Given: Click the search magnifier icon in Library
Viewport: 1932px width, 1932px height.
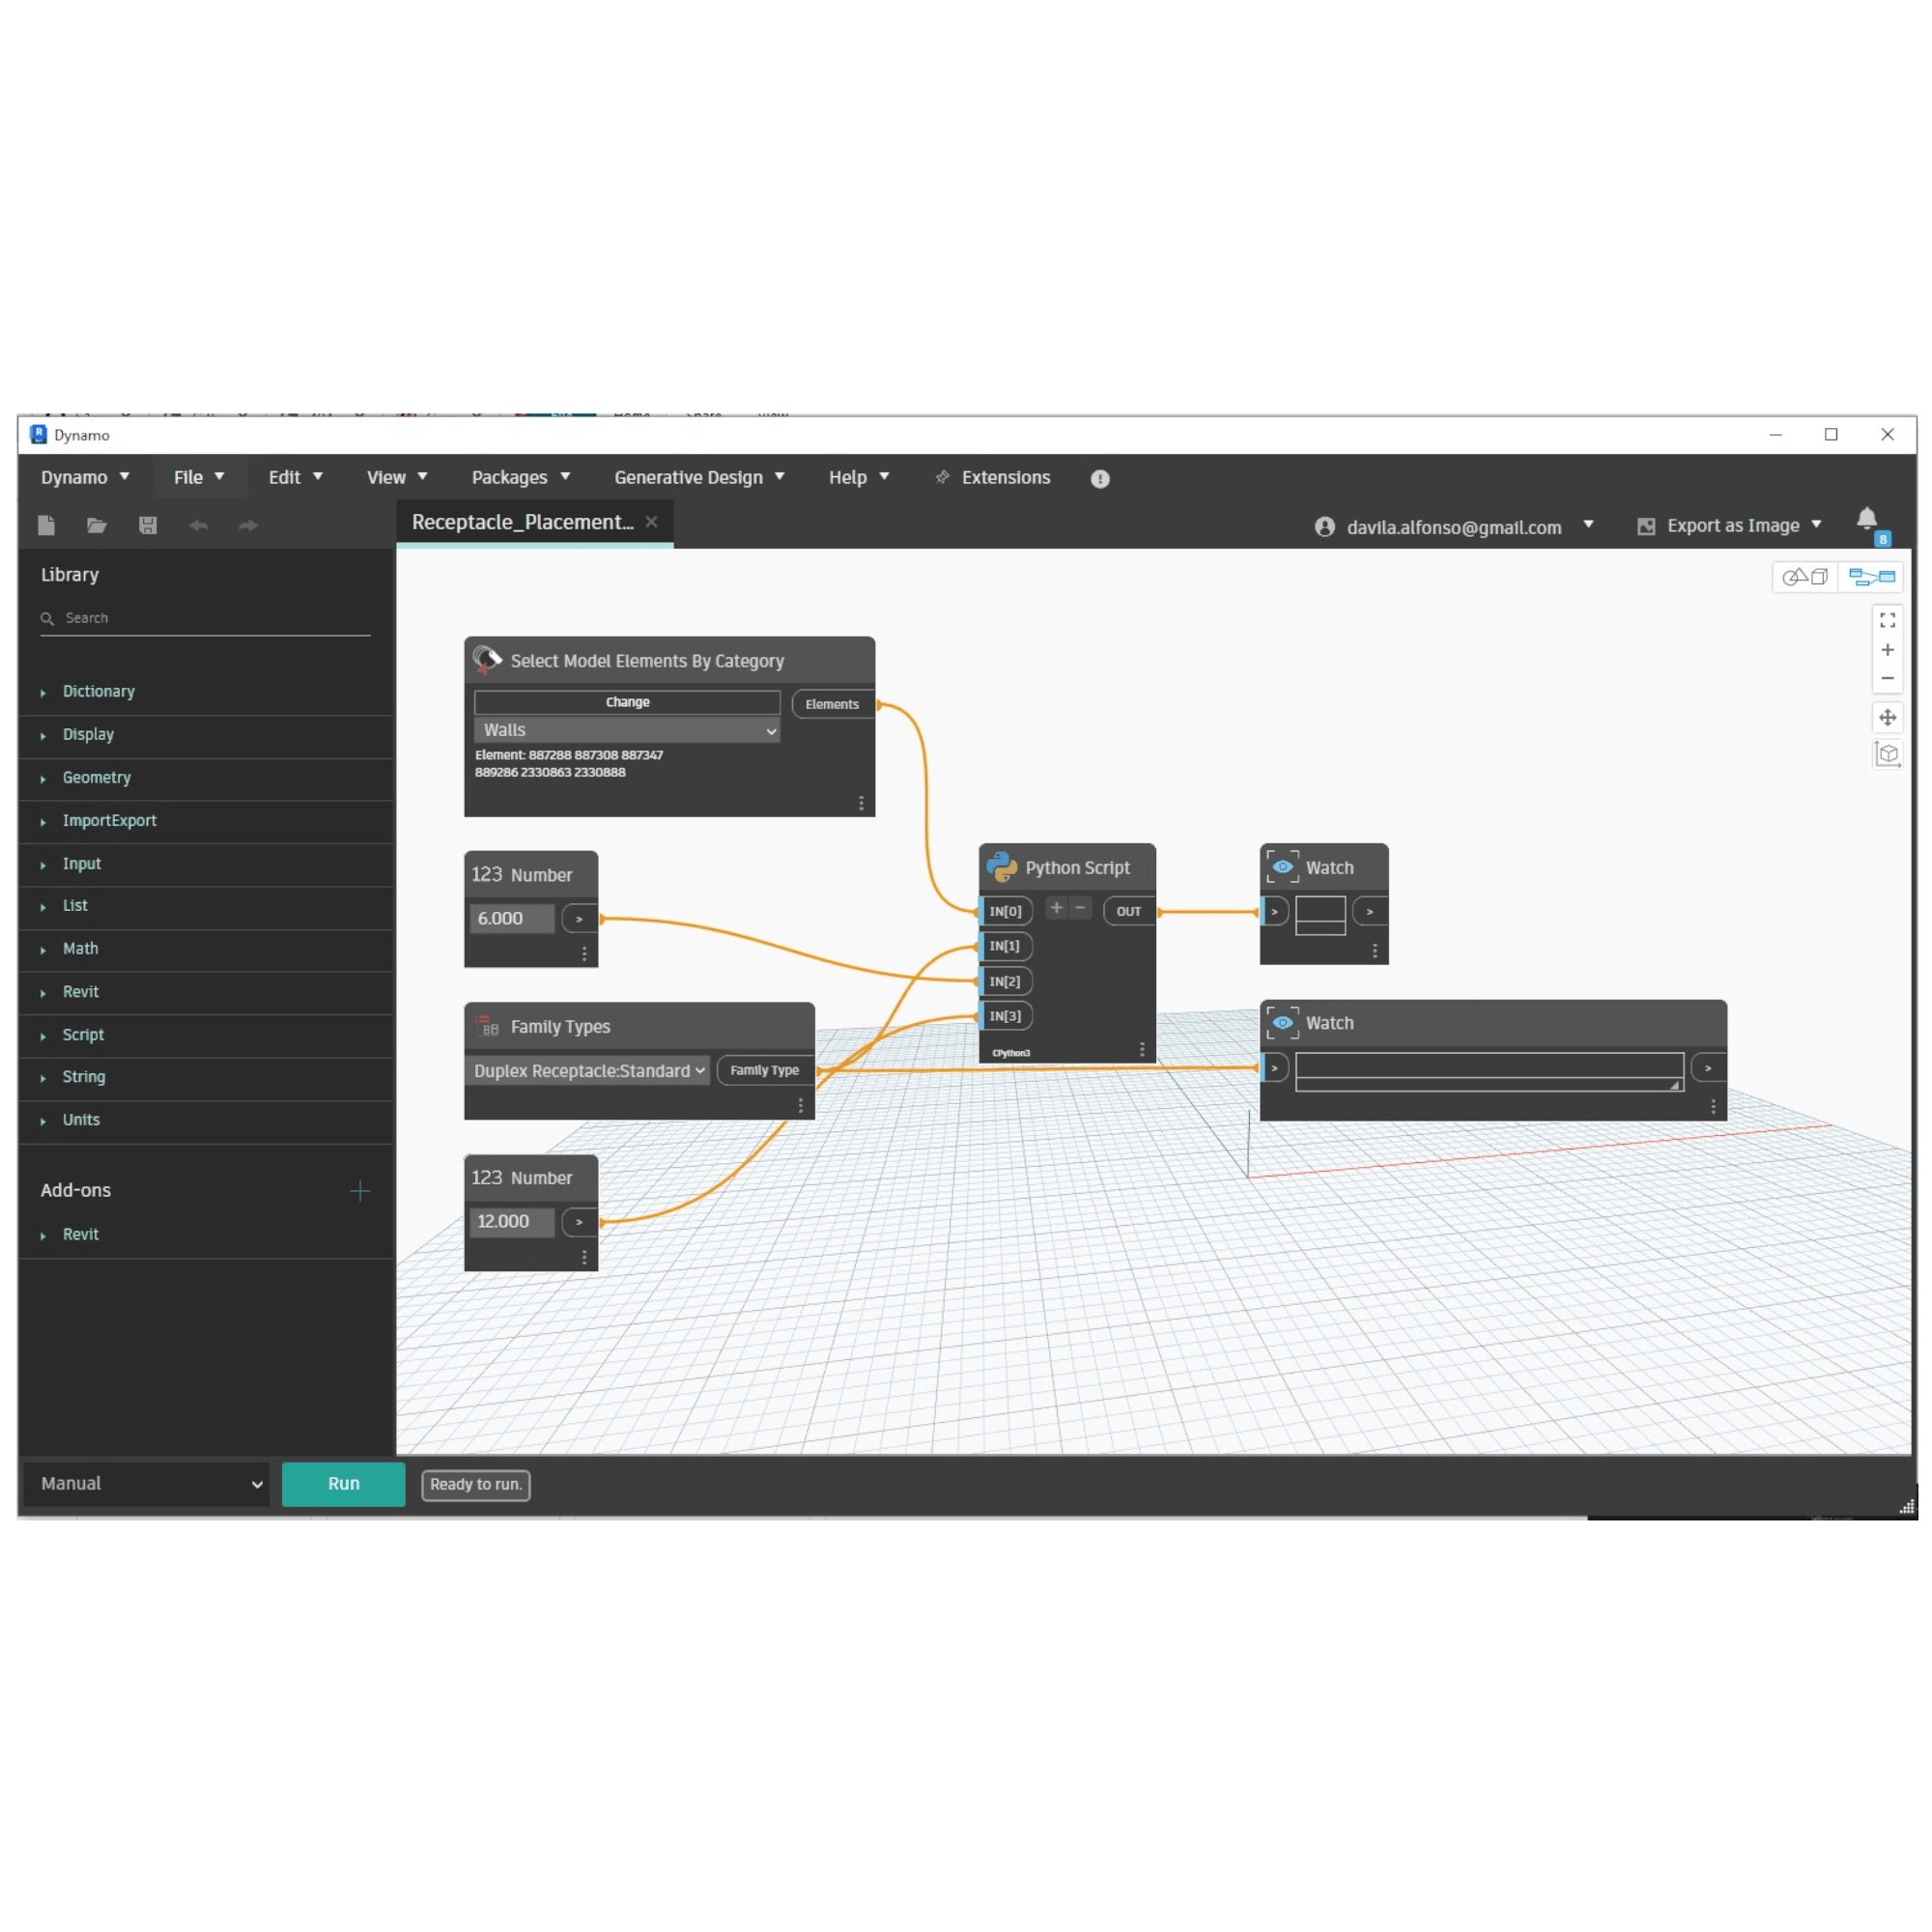Looking at the screenshot, I should coord(47,619).
